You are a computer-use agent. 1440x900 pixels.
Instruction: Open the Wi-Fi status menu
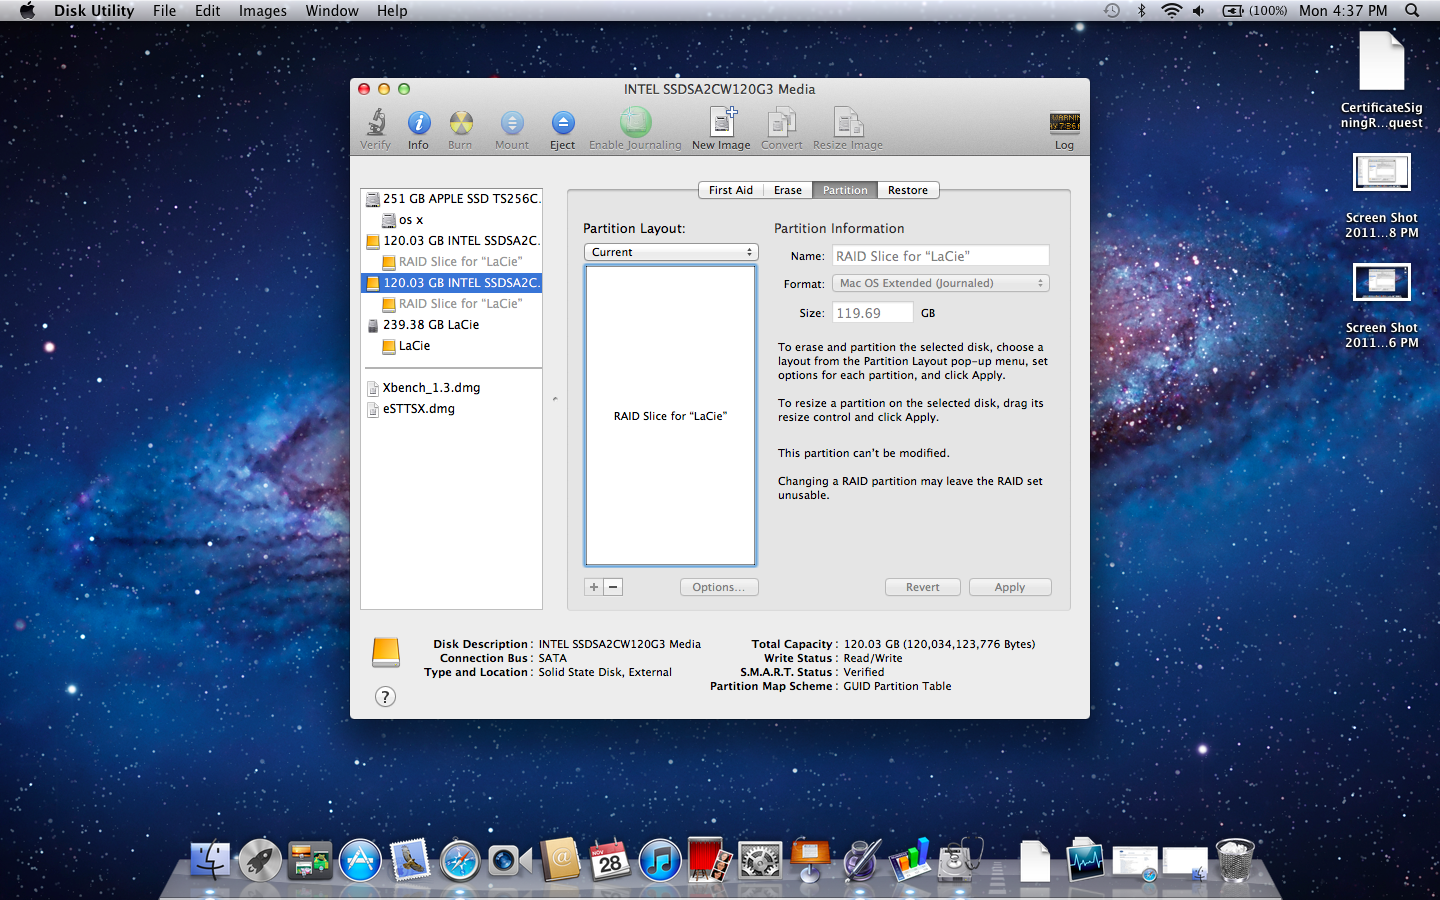(x=1171, y=11)
